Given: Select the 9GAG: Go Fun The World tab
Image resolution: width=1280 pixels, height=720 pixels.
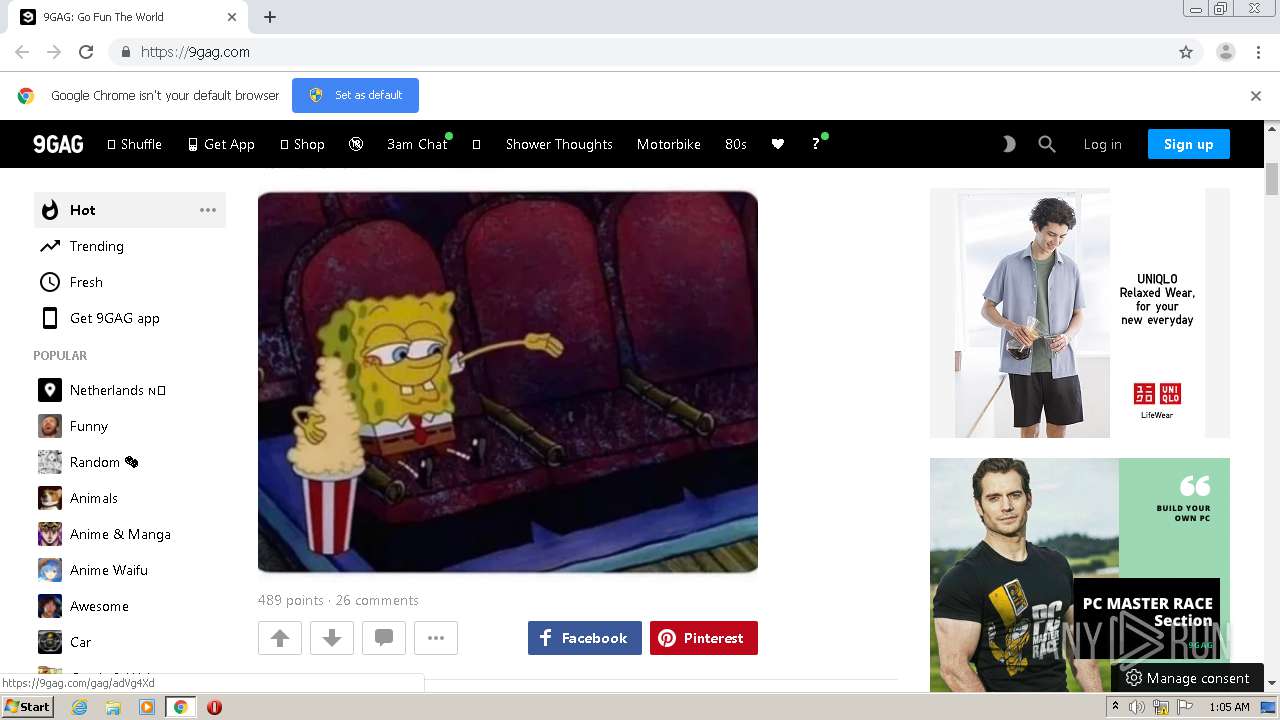Looking at the screenshot, I should point(128,17).
